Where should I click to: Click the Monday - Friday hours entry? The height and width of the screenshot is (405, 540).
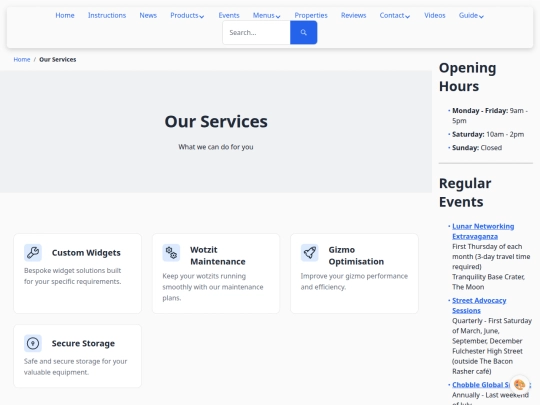coord(490,116)
